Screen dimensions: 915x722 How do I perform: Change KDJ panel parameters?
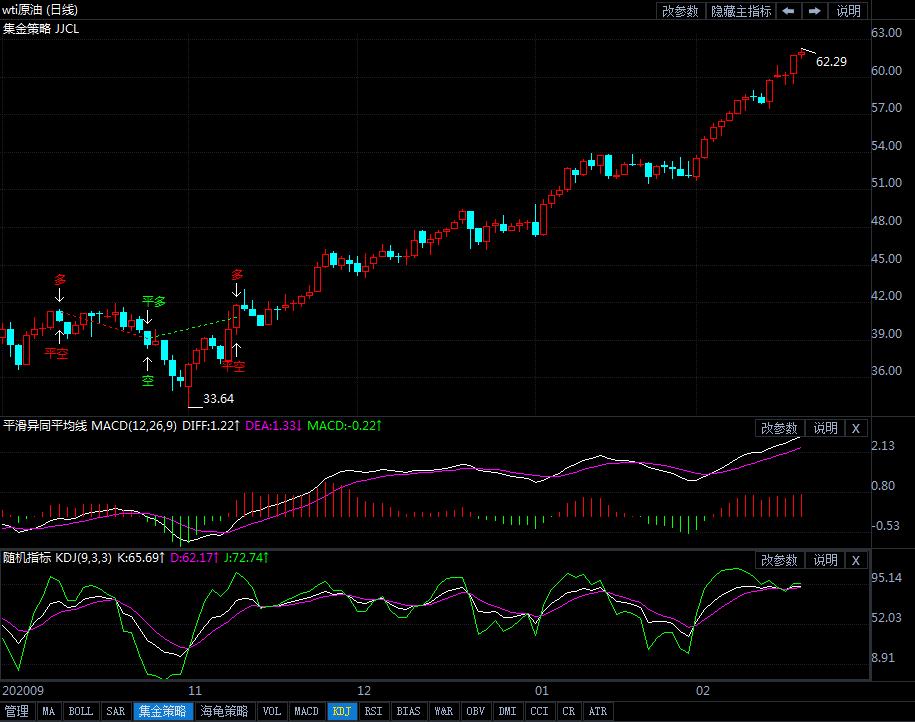(779, 560)
